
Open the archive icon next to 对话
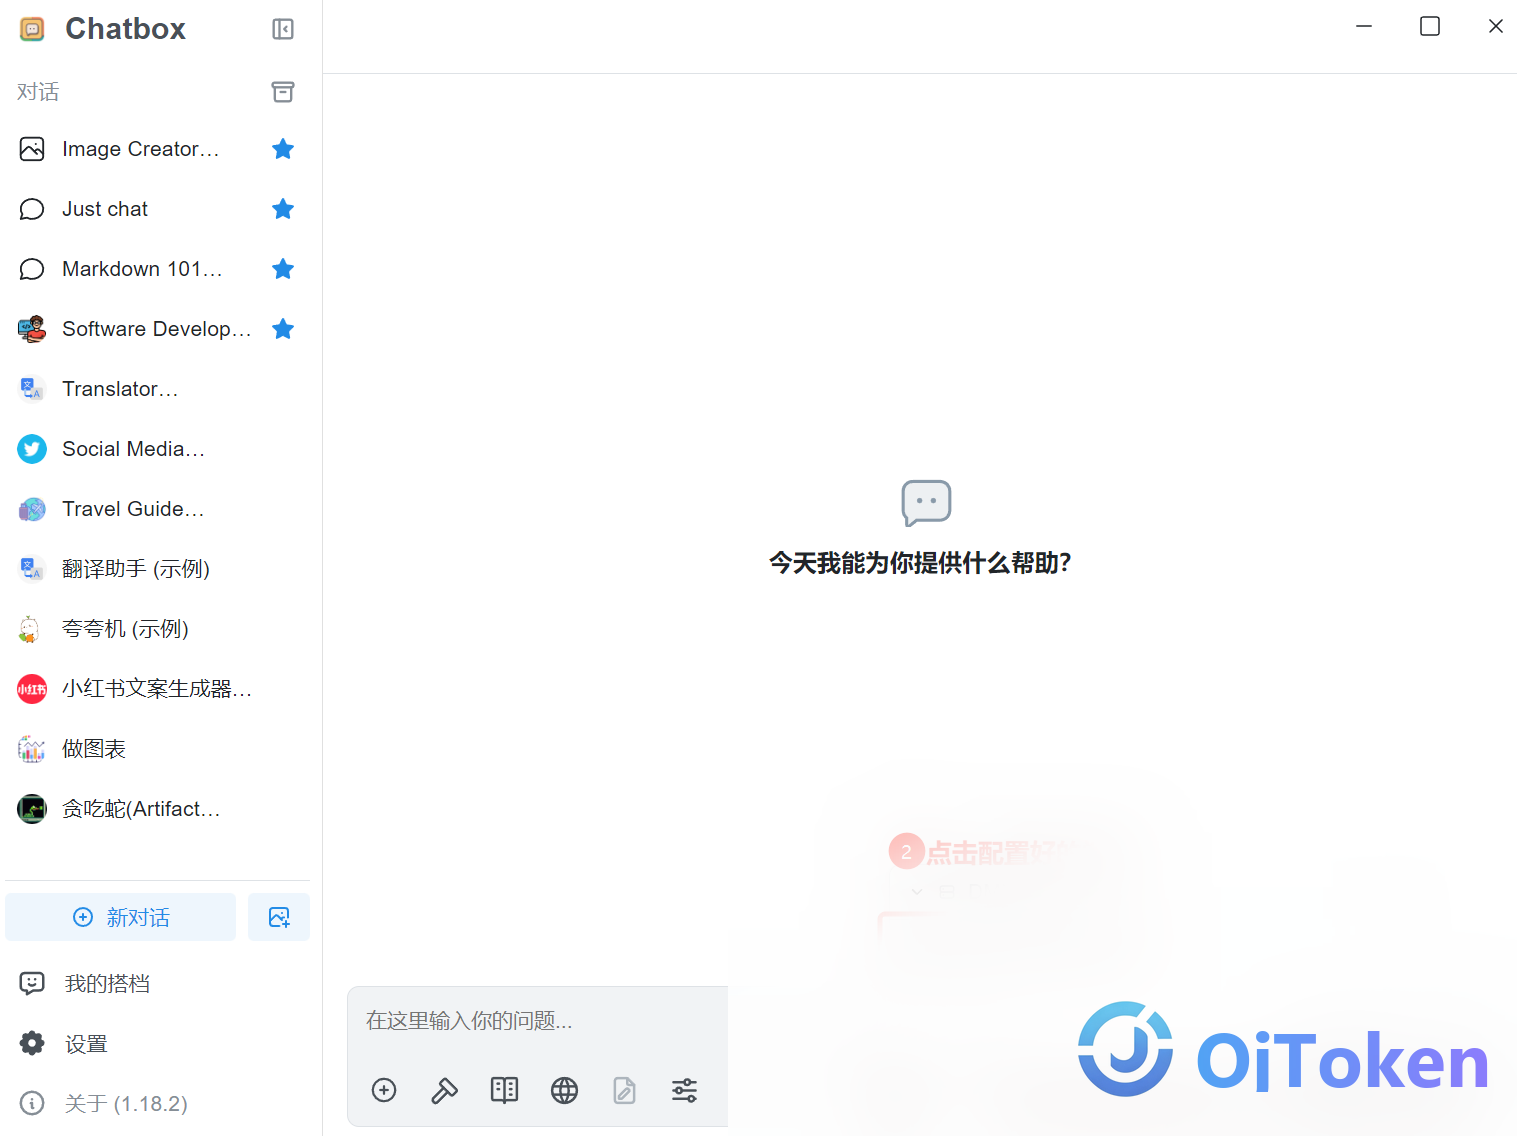coord(283,92)
